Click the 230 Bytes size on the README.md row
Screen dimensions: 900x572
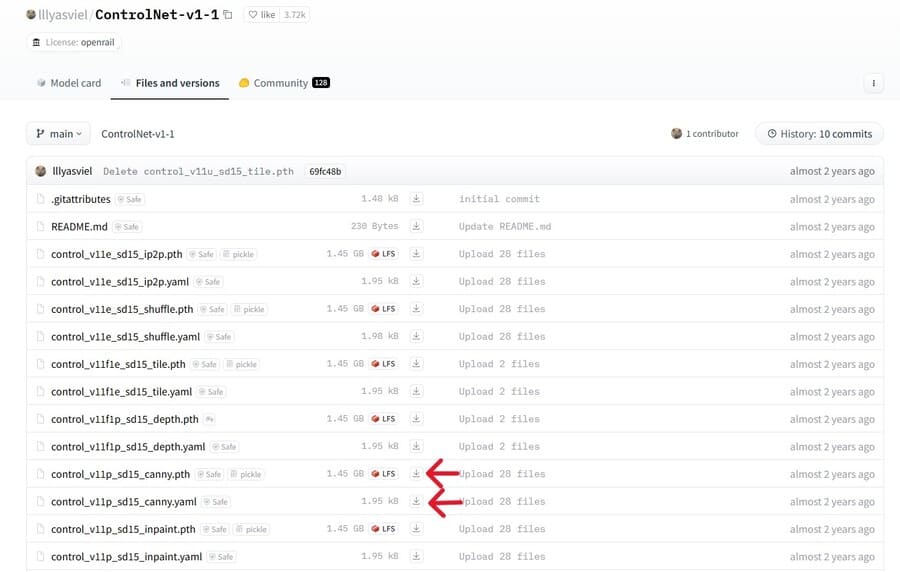pos(375,226)
